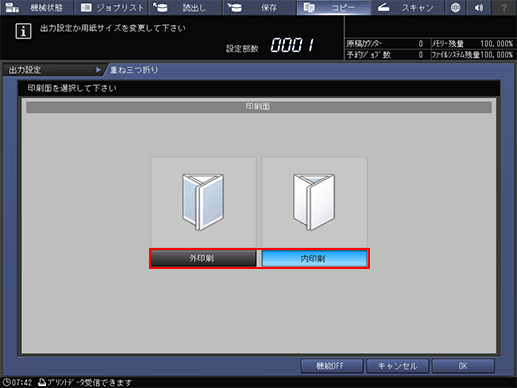517x388 pixels.
Task: Click the printer data reception status icon
Action: pyautogui.click(x=42, y=382)
